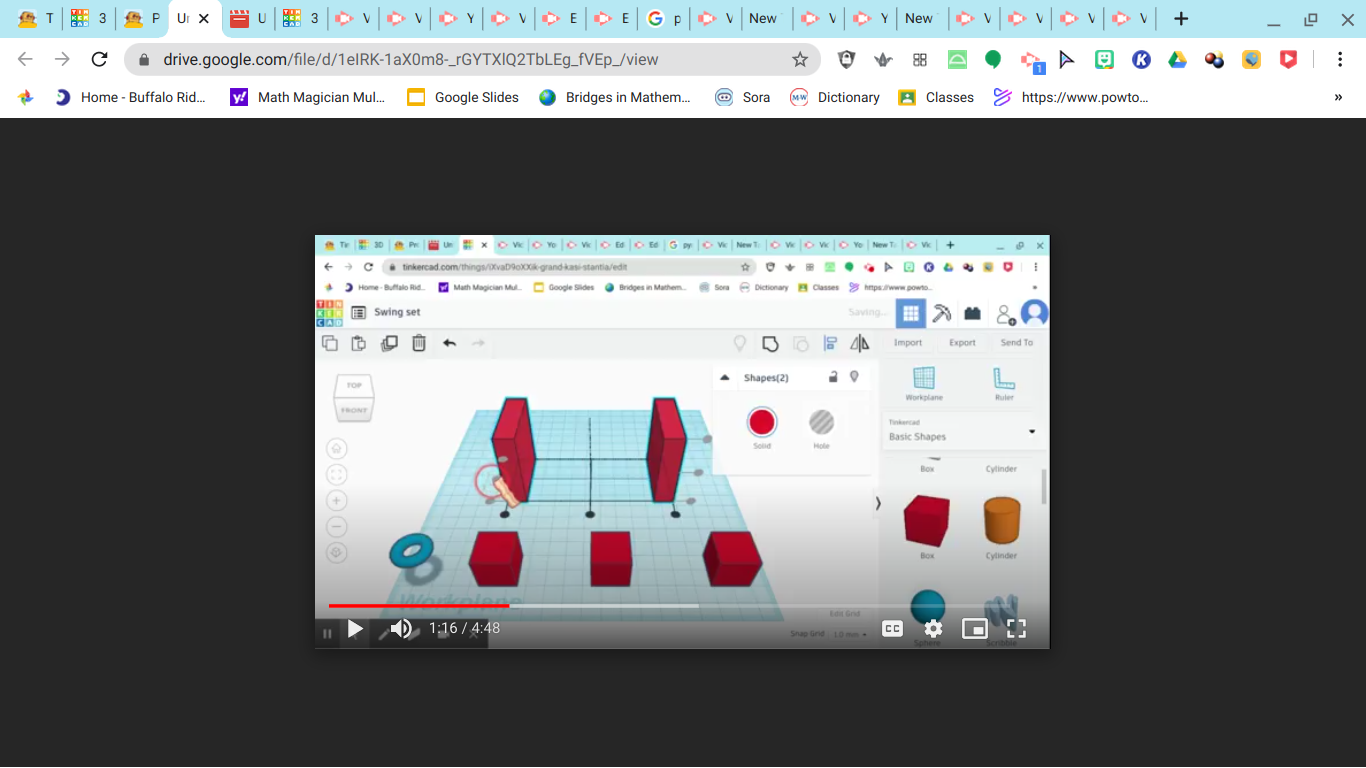Switch to the red clapperboard tab labeled U

[250, 19]
